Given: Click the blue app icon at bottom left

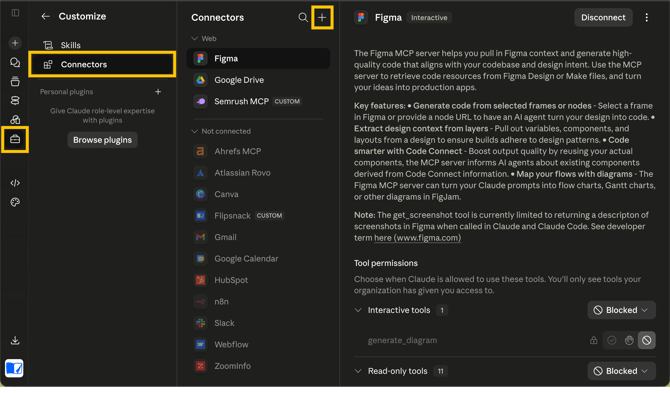Looking at the screenshot, I should (14, 368).
